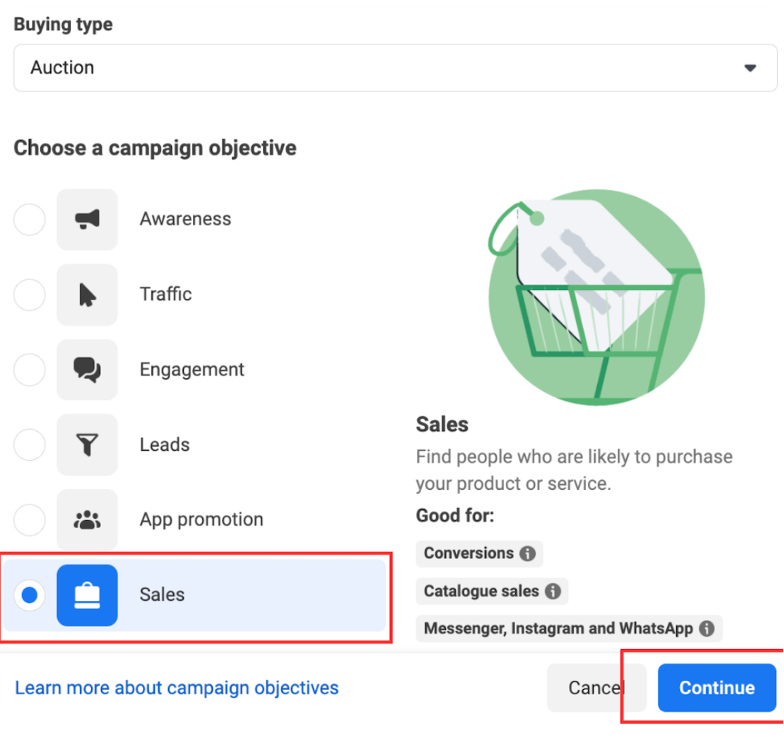
Task: Click the Sales shopping bag icon
Action: [87, 595]
